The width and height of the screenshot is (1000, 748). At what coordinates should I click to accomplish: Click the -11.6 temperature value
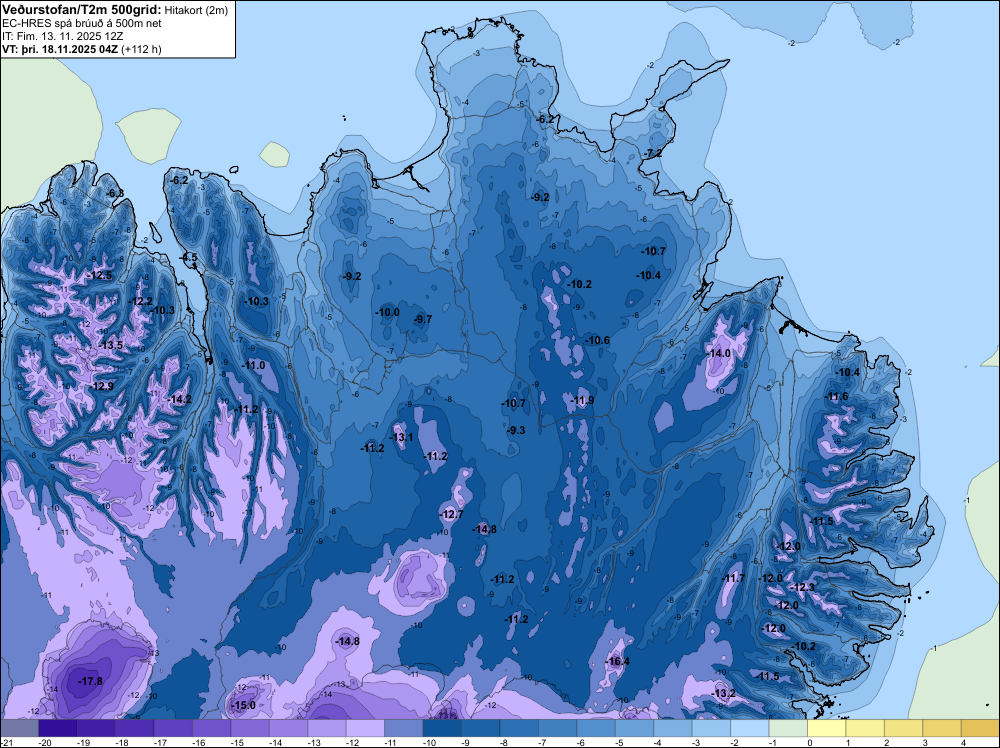tap(836, 397)
